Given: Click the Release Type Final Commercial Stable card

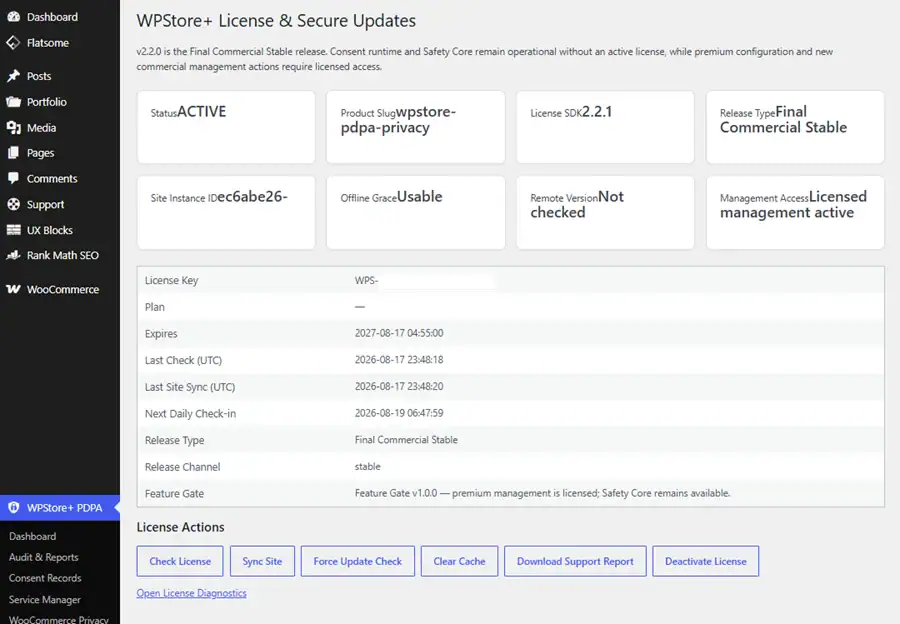Looking at the screenshot, I should [x=795, y=127].
